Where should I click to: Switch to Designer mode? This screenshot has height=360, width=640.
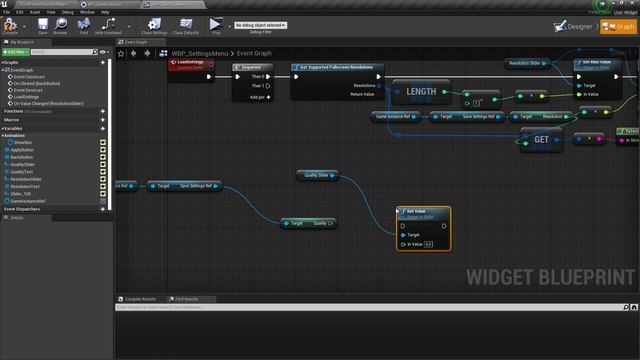pos(573,27)
